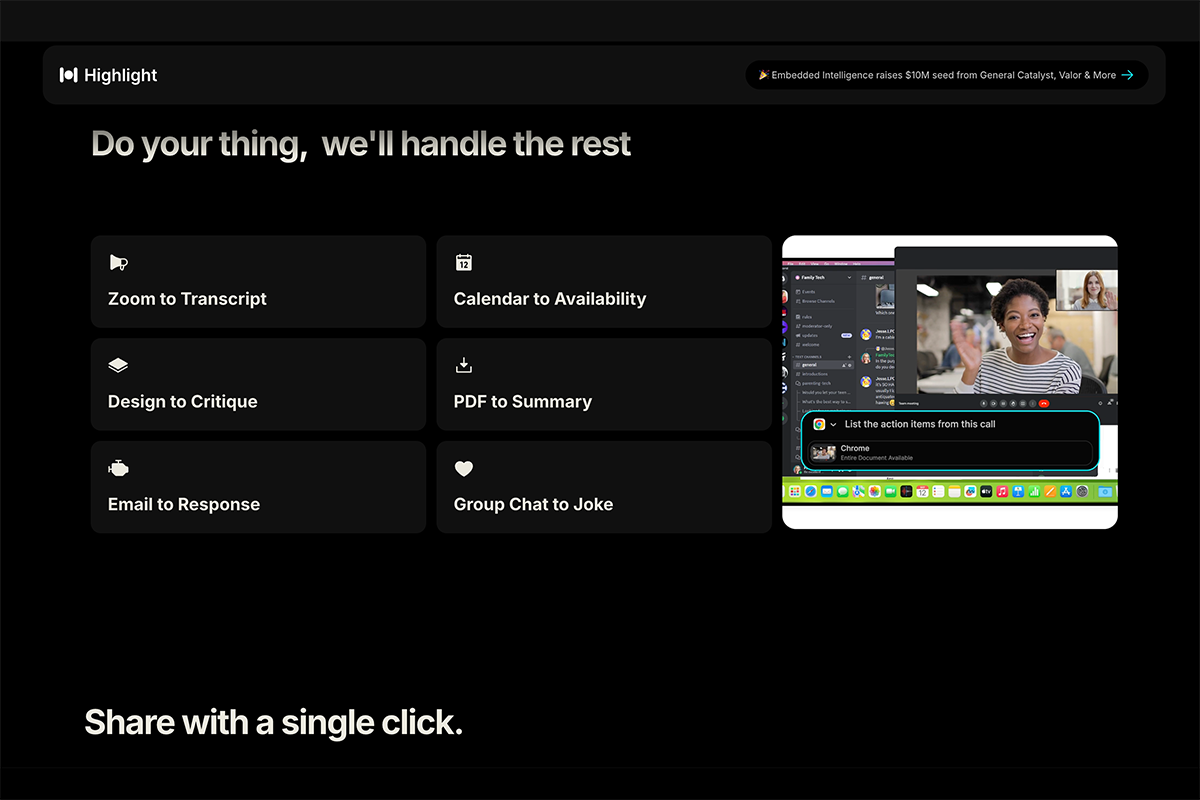
Task: Click the download icon above PDF to Summary
Action: pyautogui.click(x=464, y=366)
